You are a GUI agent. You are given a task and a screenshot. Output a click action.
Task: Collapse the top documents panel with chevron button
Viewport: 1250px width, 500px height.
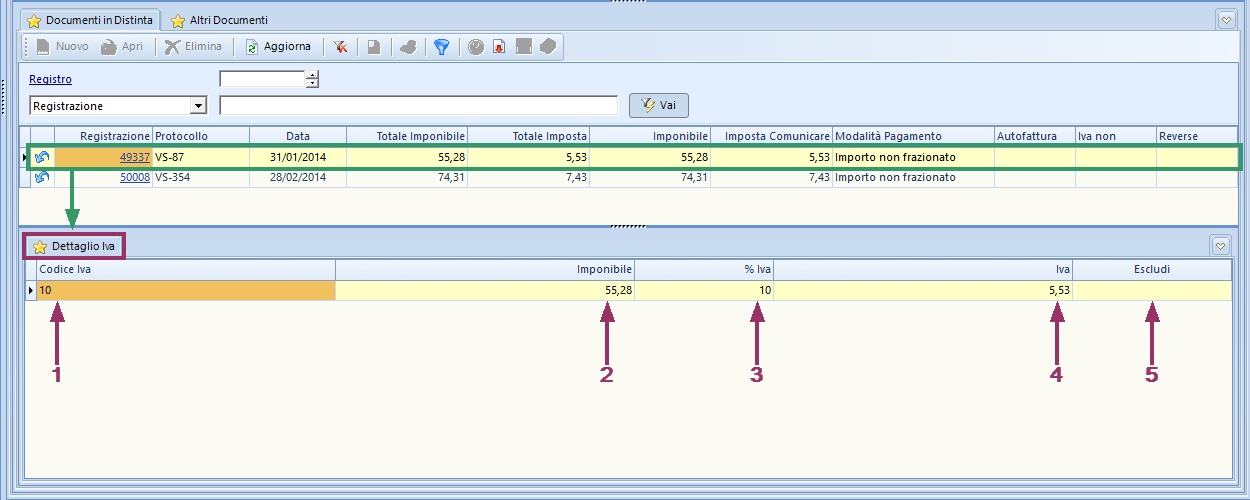[1226, 19]
